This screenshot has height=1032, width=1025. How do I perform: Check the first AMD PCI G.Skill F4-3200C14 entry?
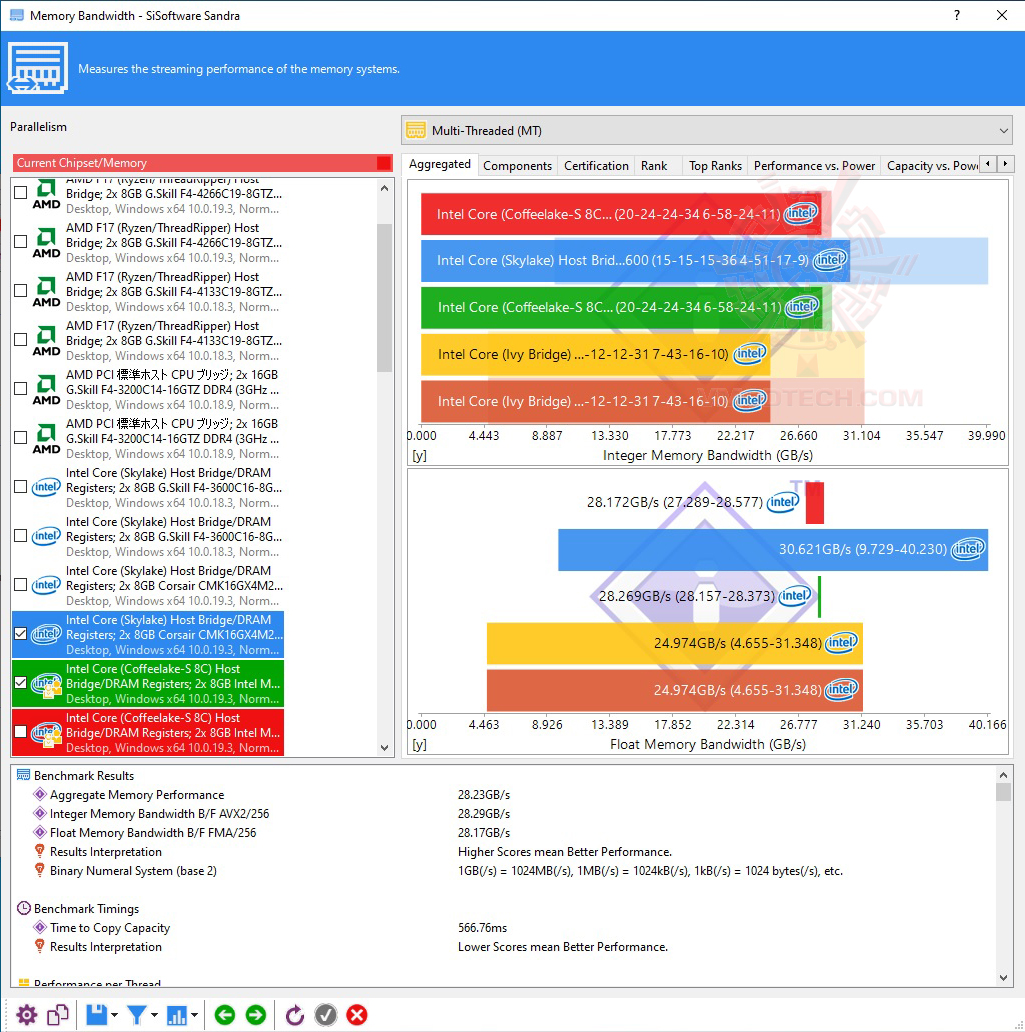(x=20, y=388)
